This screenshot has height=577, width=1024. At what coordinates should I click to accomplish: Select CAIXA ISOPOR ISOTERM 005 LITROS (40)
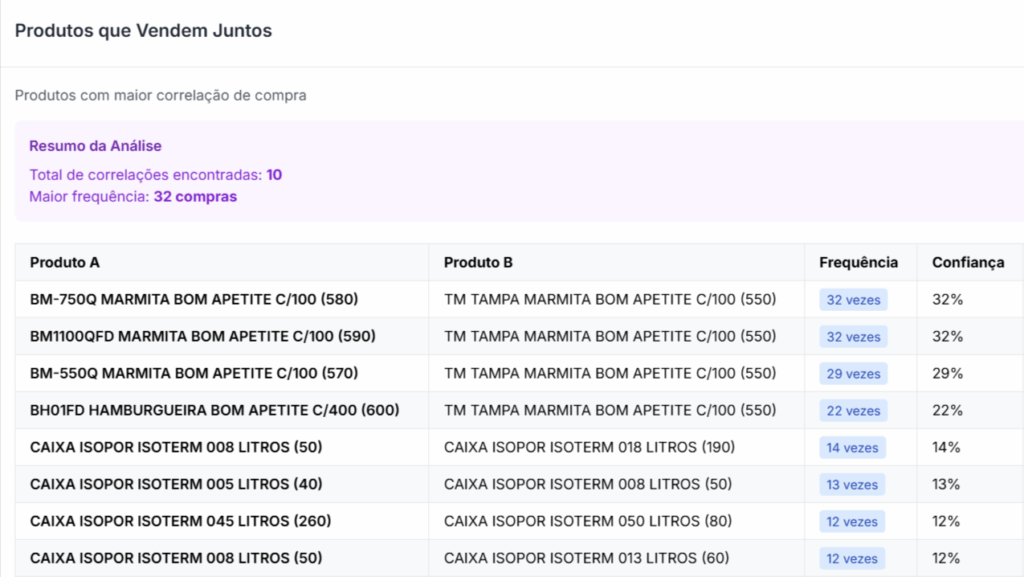pos(176,484)
